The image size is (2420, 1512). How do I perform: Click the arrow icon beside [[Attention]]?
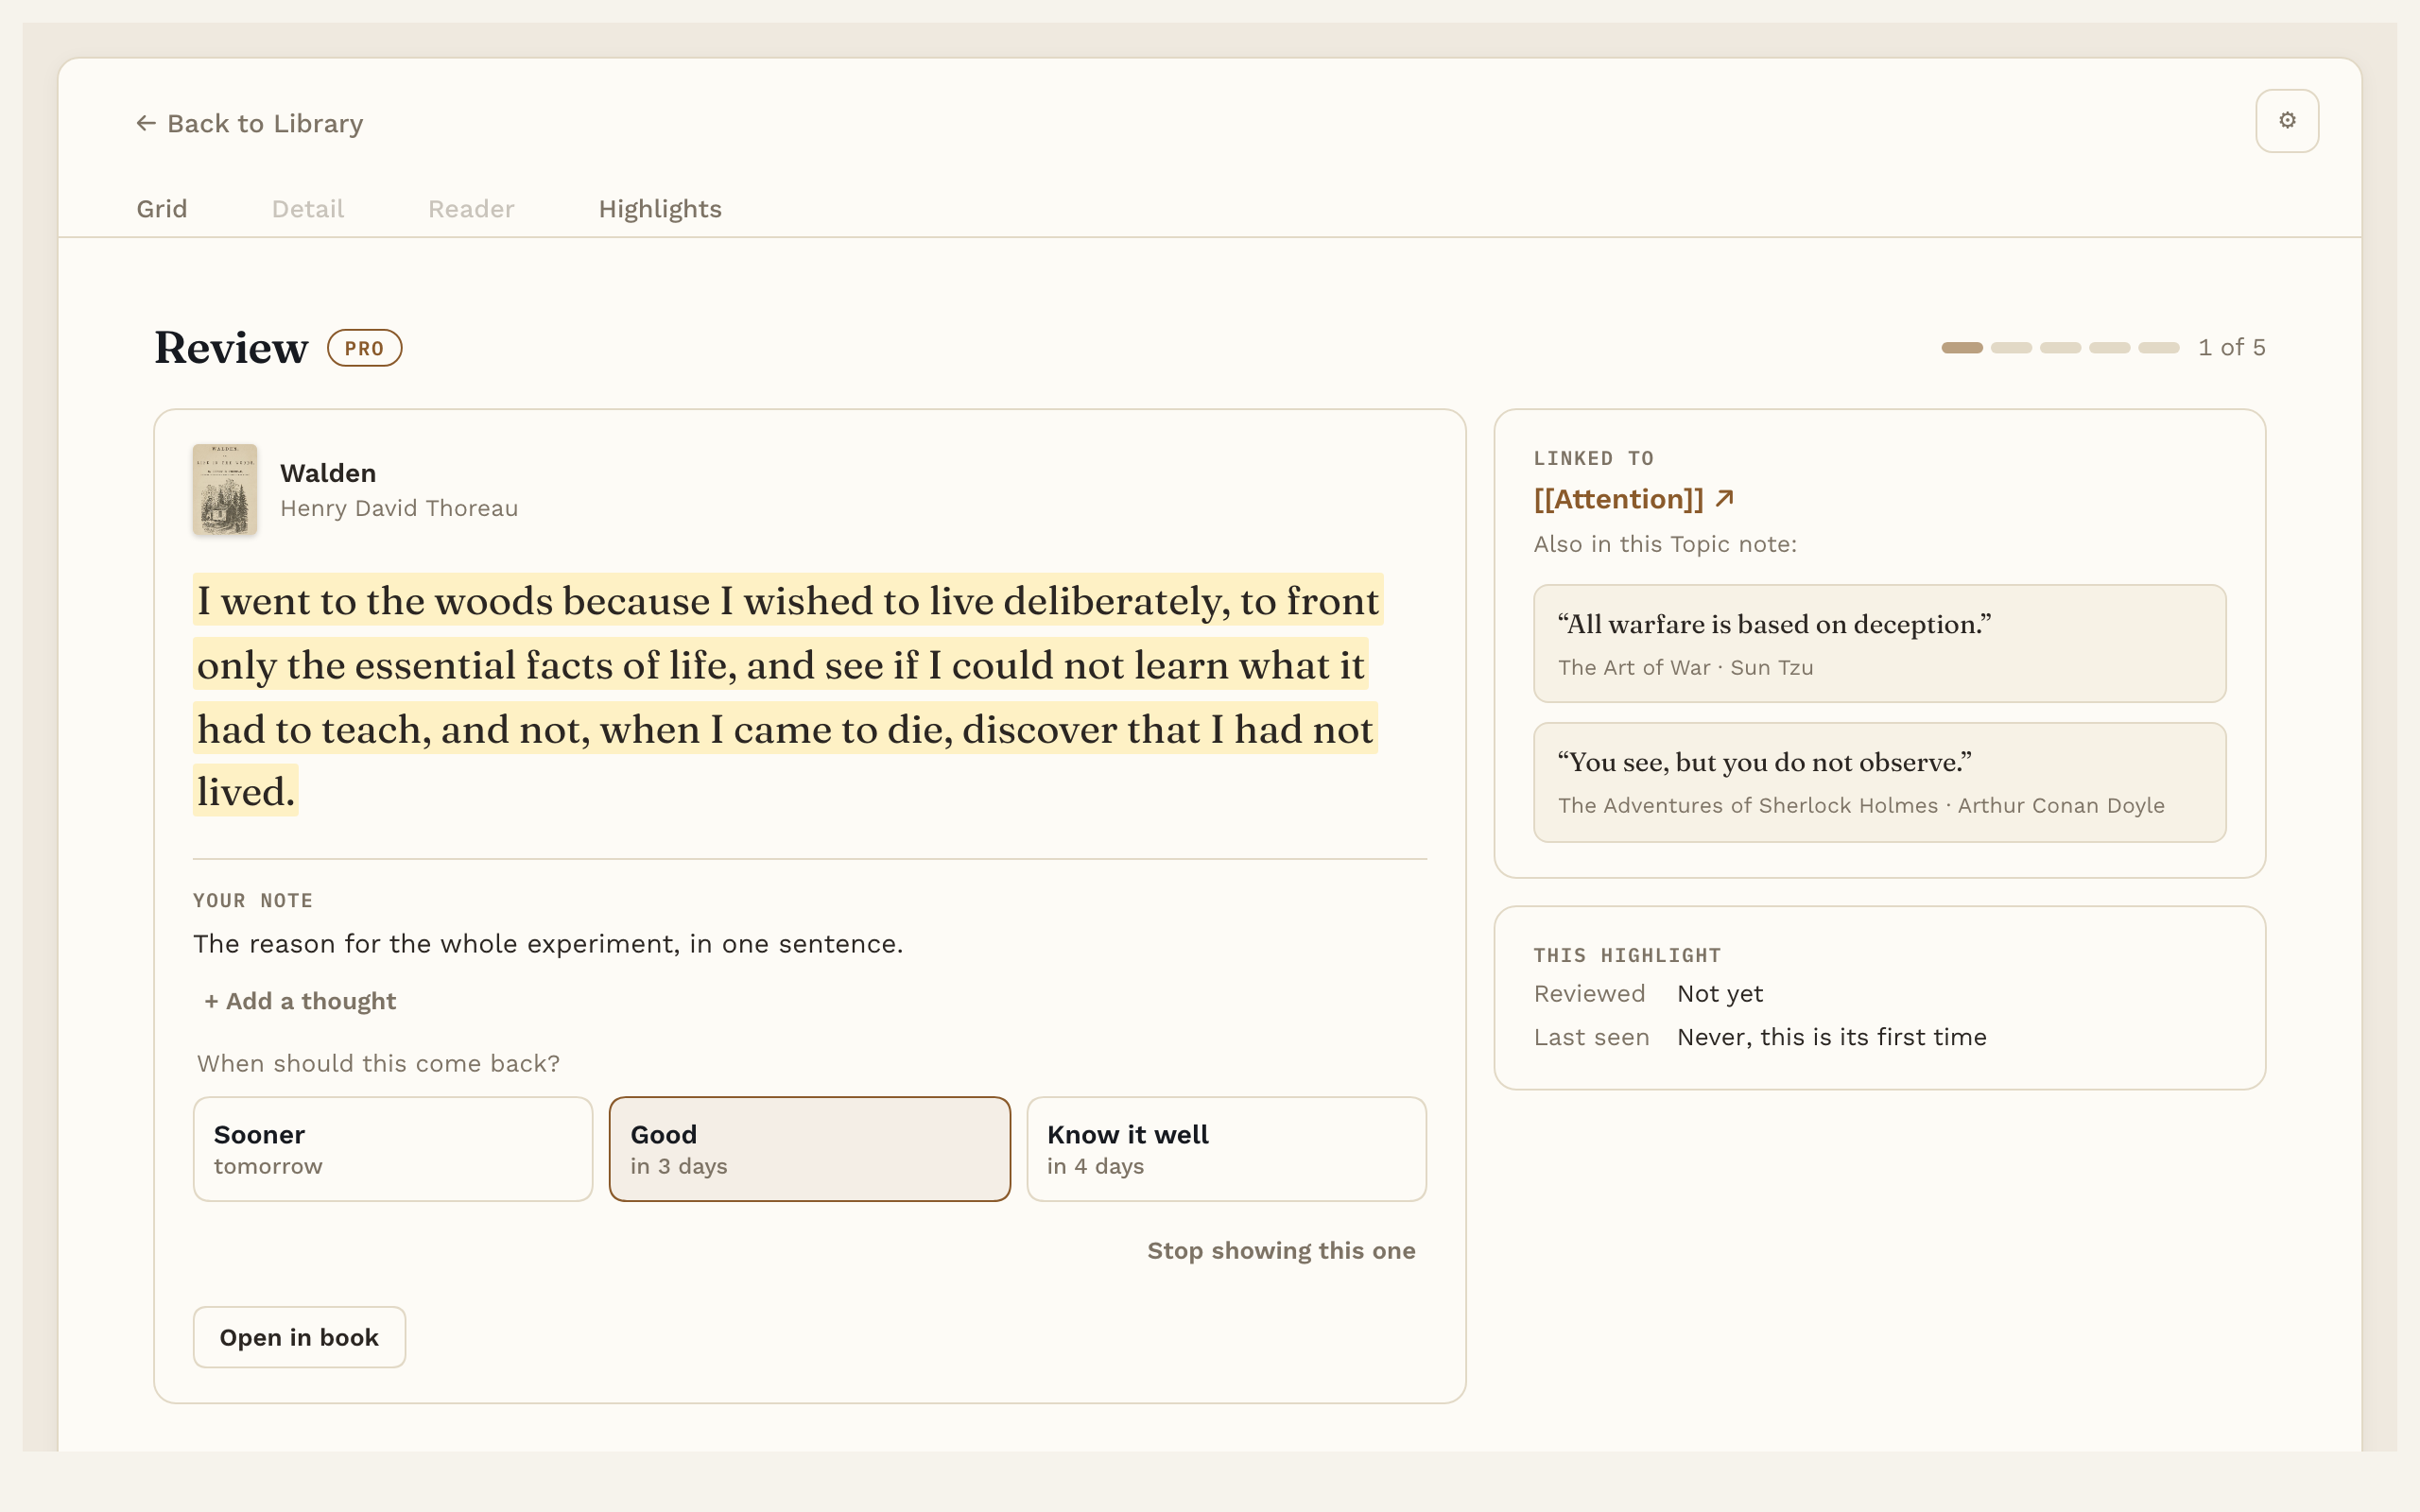tap(1724, 498)
